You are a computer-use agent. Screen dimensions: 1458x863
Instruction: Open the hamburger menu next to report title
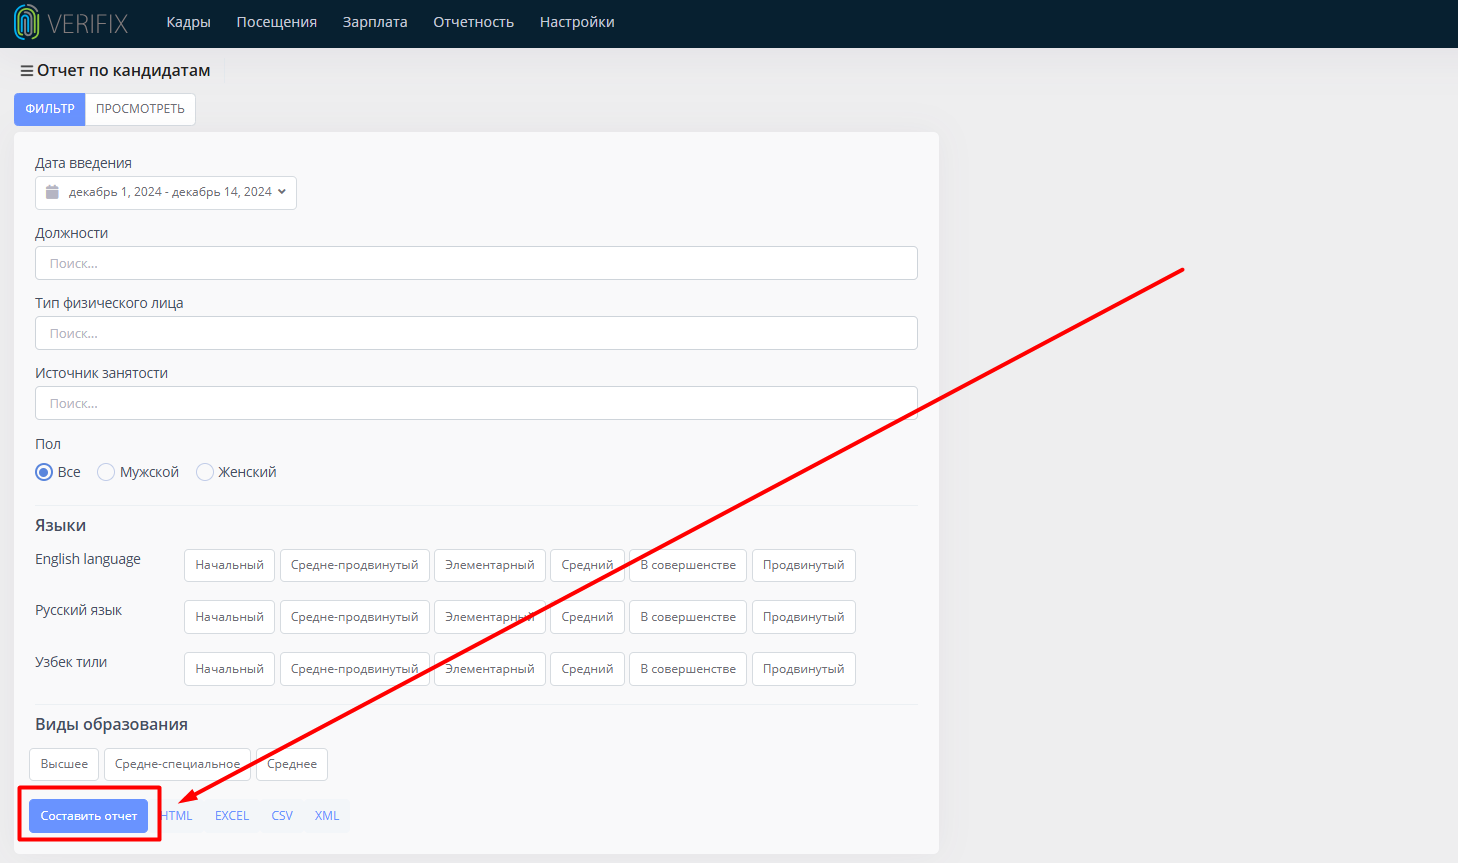tap(27, 71)
